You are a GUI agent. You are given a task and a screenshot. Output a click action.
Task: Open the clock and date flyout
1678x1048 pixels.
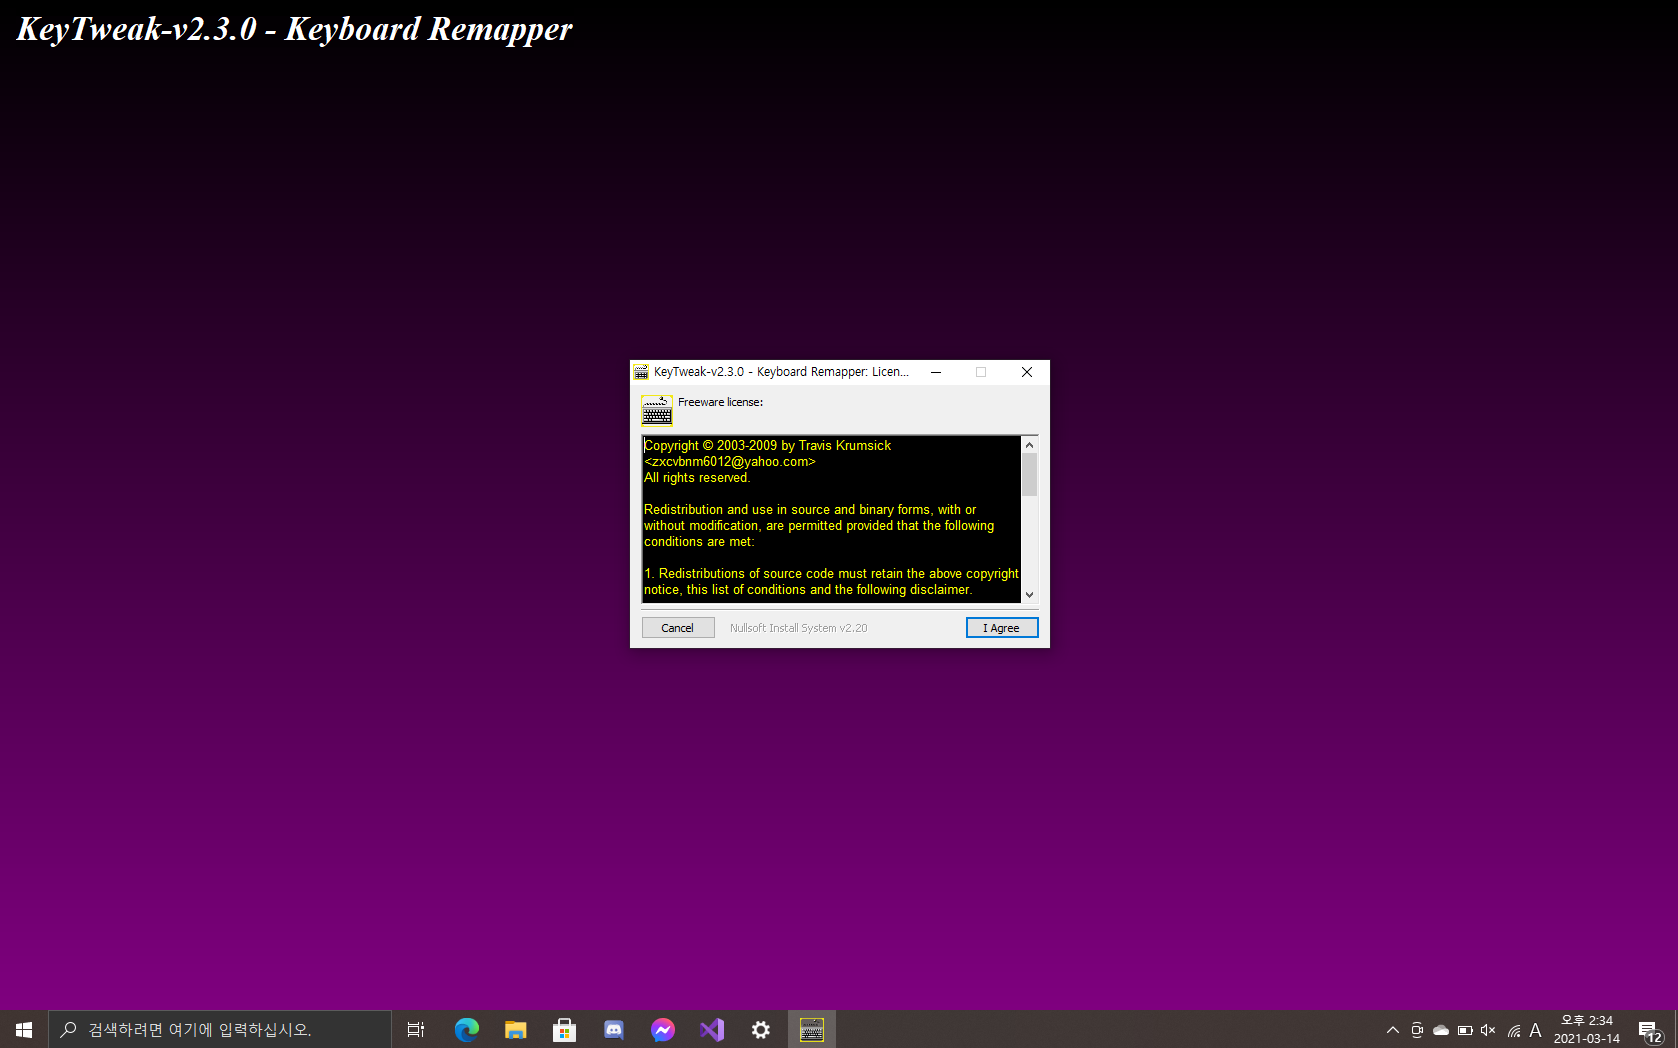click(1587, 1029)
